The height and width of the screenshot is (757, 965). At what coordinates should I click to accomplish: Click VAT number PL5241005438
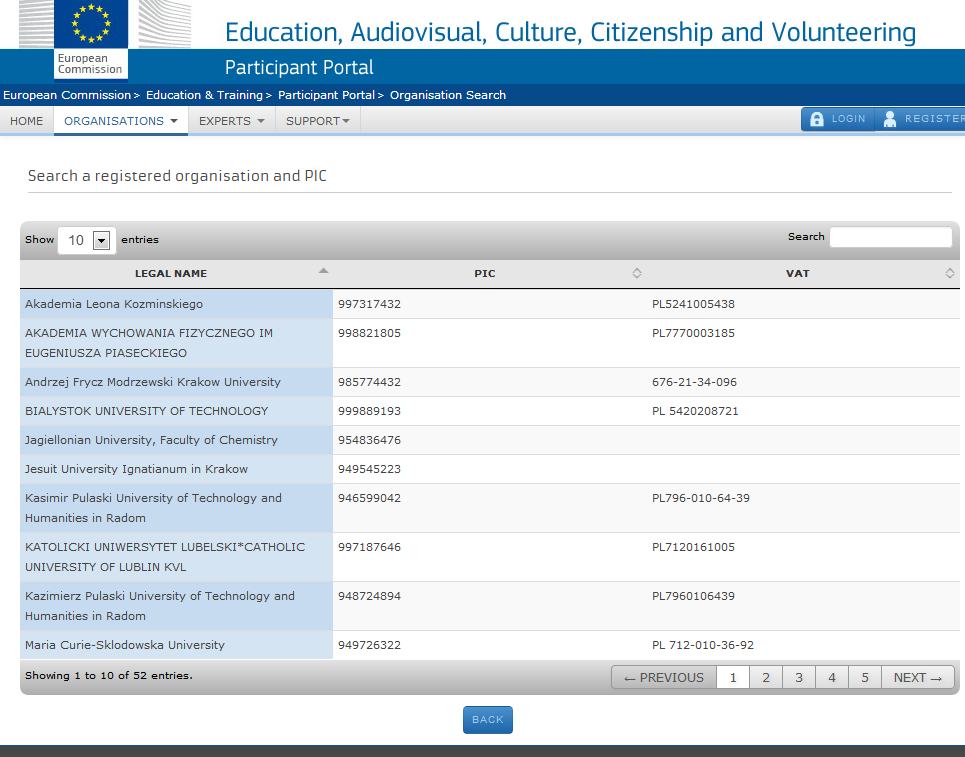693,304
